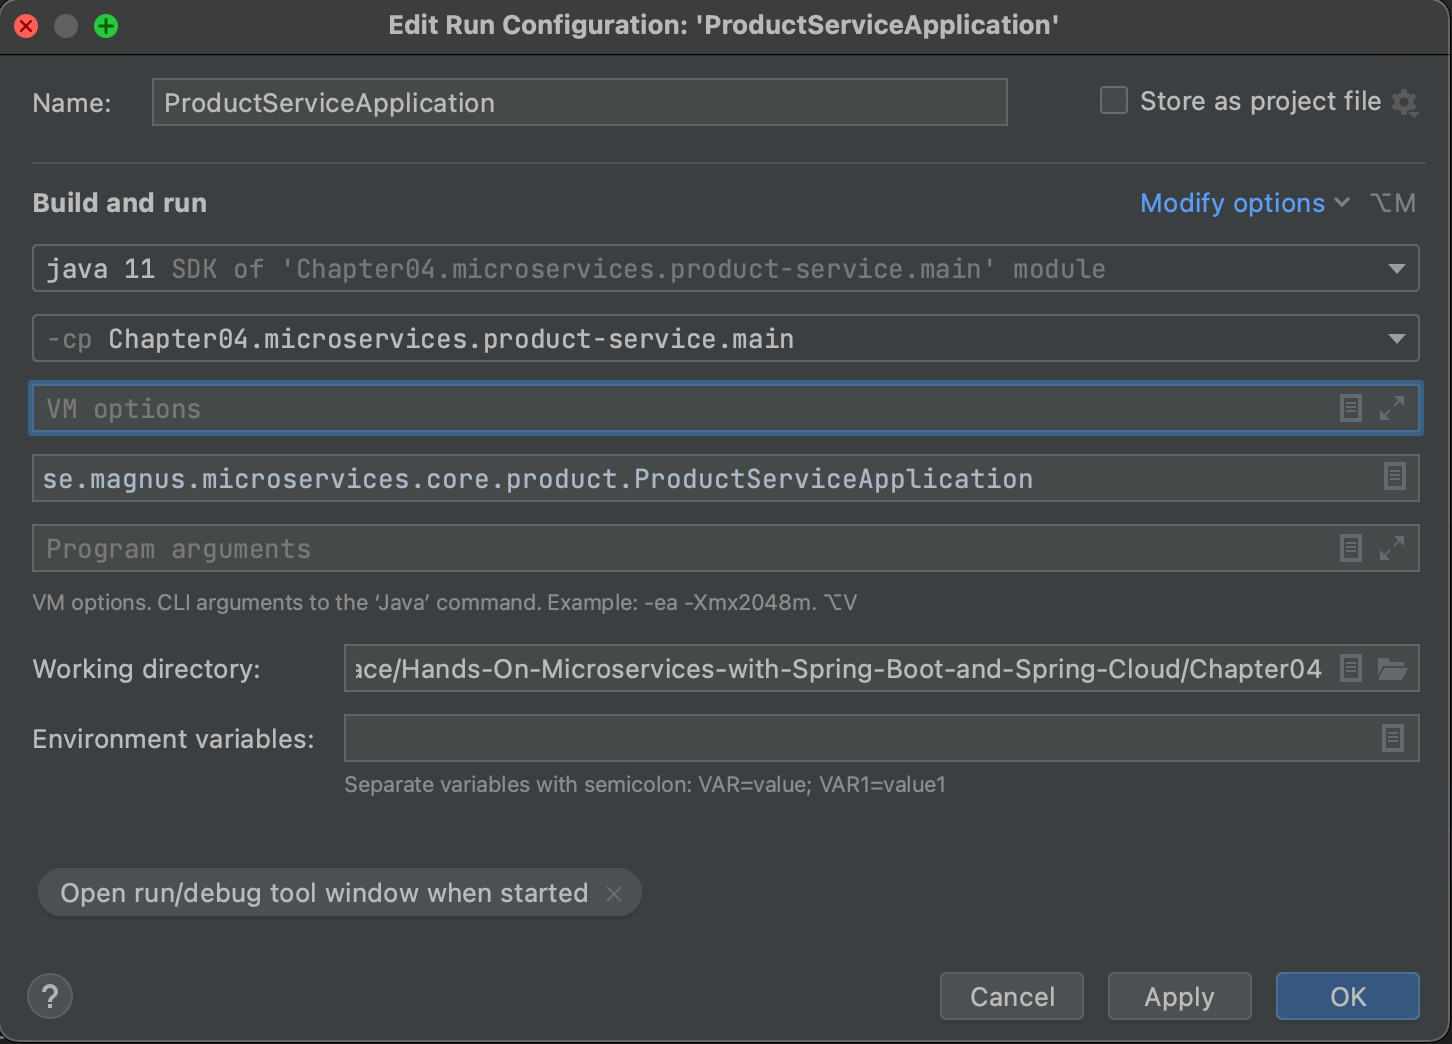
Task: Expand Program arguments into full editor
Action: click(x=1393, y=548)
